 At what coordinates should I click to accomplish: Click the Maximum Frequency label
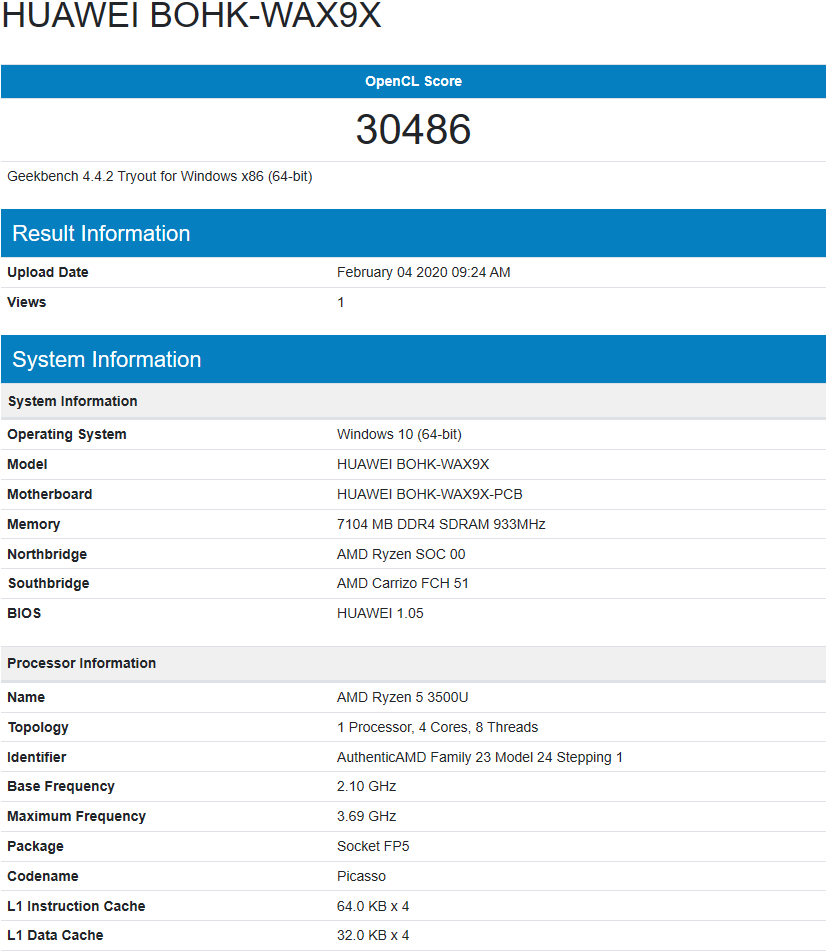(x=76, y=816)
